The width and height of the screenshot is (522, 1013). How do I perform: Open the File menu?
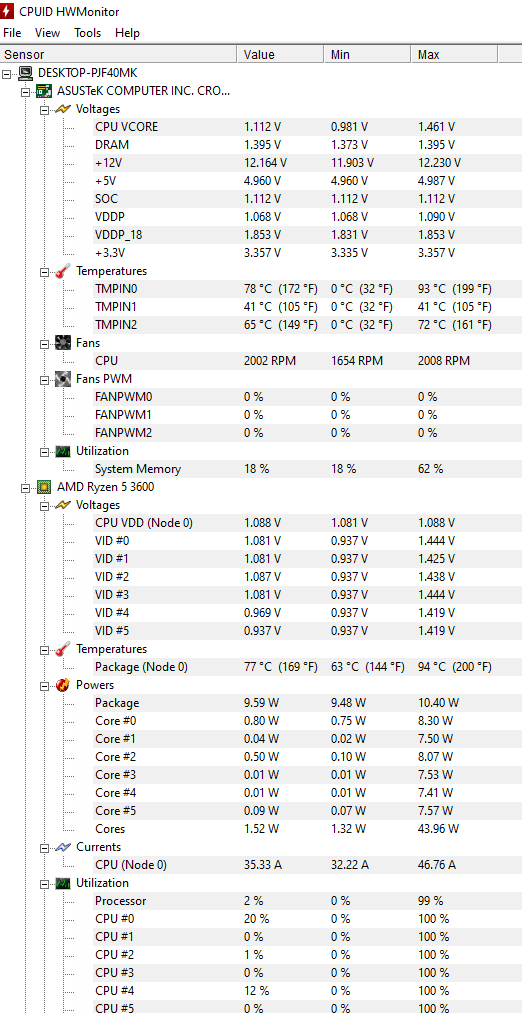point(12,33)
